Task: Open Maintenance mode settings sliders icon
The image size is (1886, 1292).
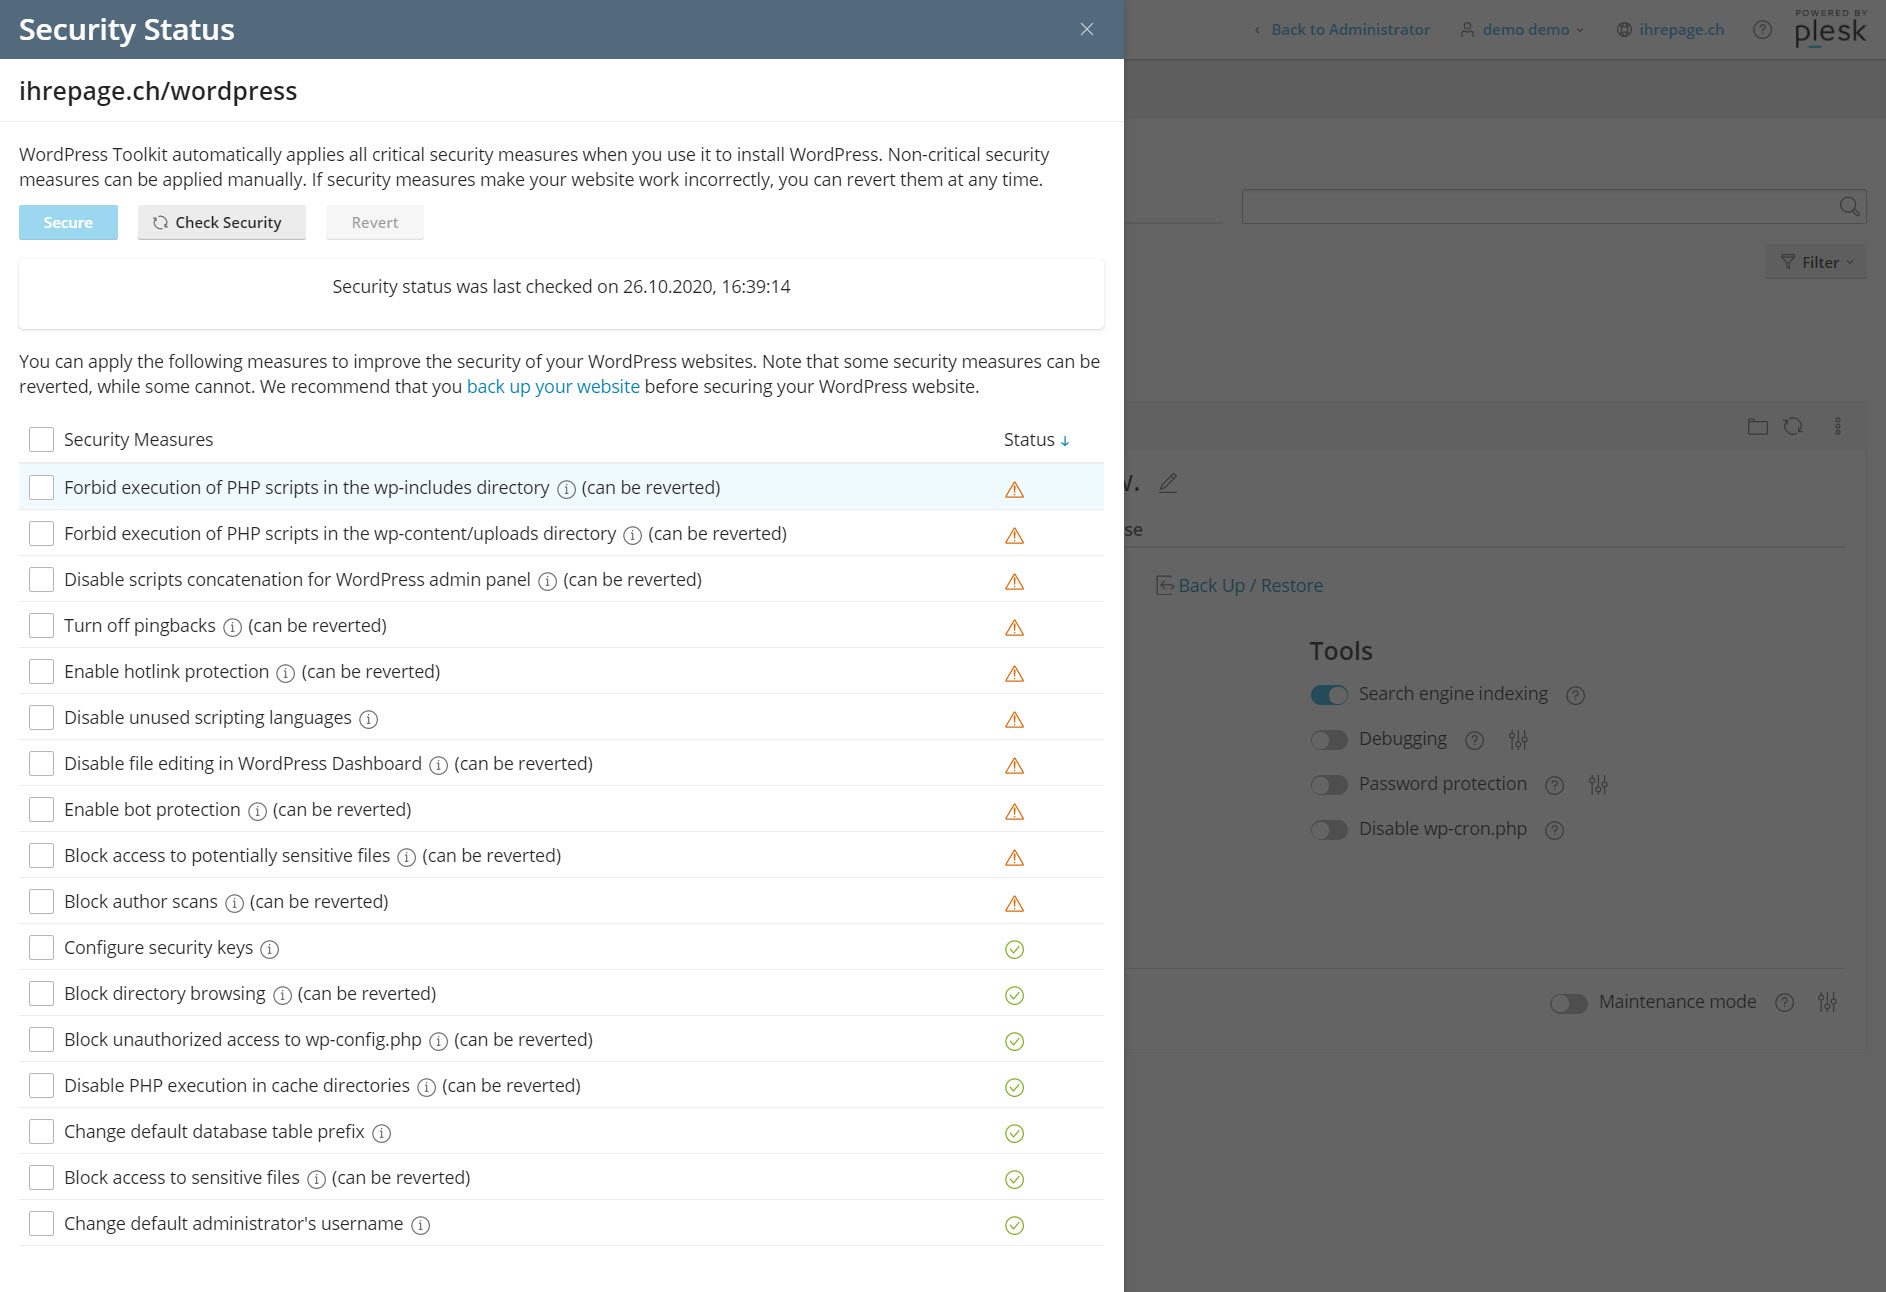Action: pyautogui.click(x=1828, y=1001)
